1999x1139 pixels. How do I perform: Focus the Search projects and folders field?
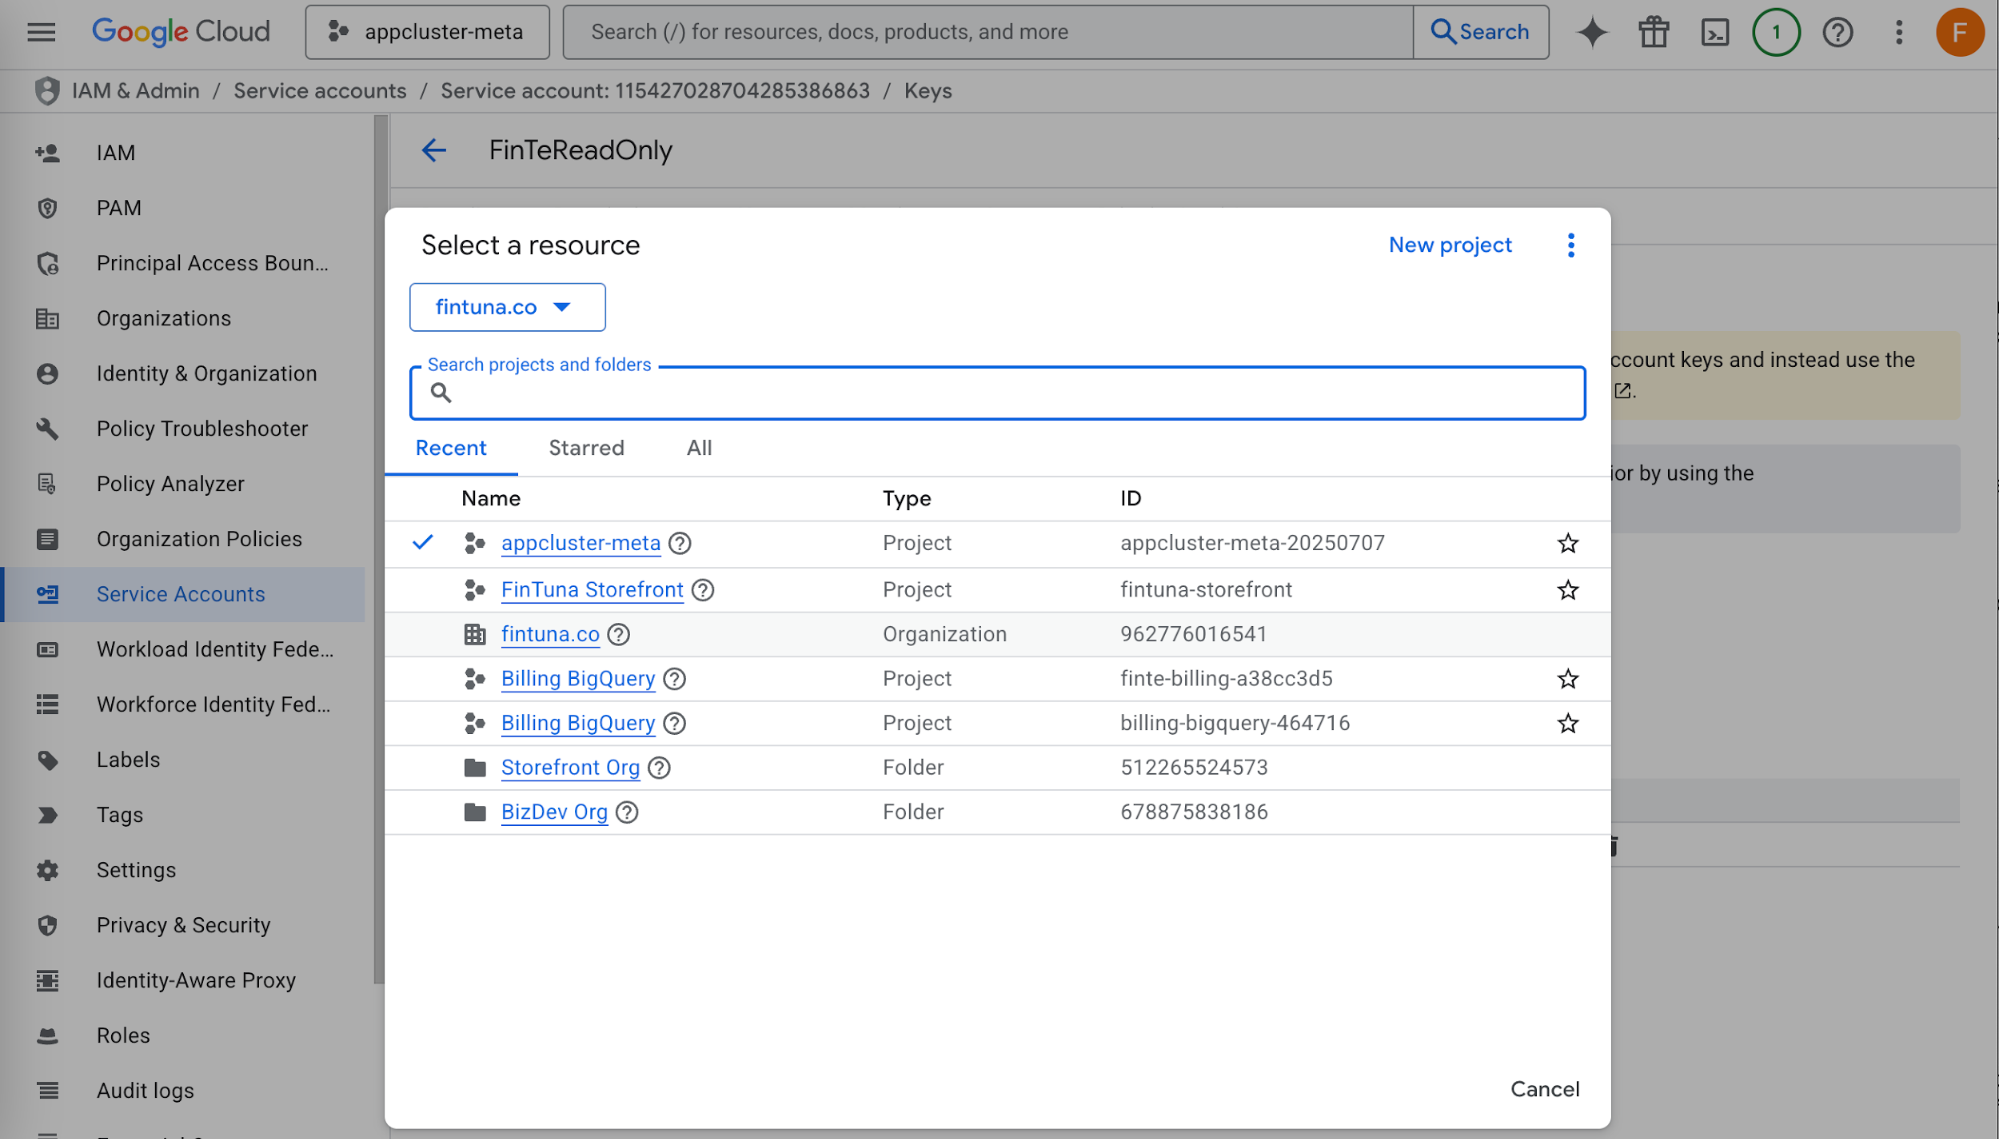coord(997,393)
